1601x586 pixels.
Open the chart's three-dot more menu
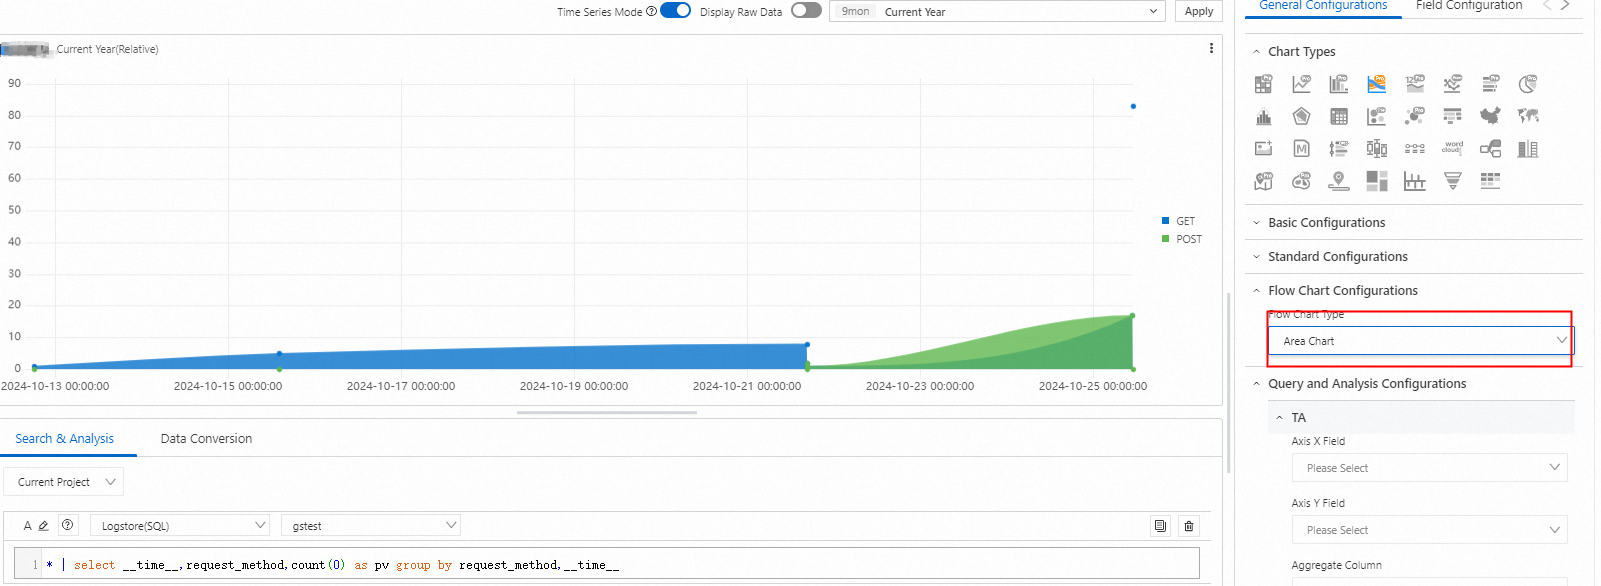(x=1211, y=48)
